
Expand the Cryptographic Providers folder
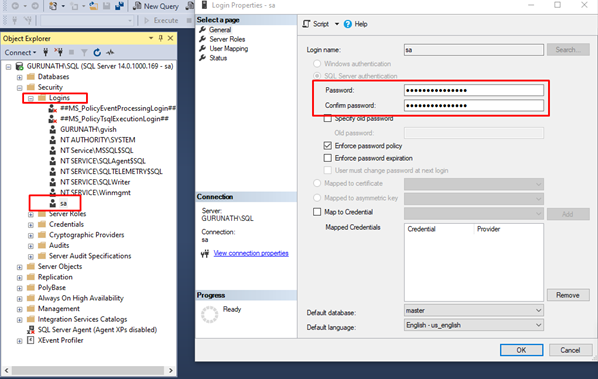31,236
